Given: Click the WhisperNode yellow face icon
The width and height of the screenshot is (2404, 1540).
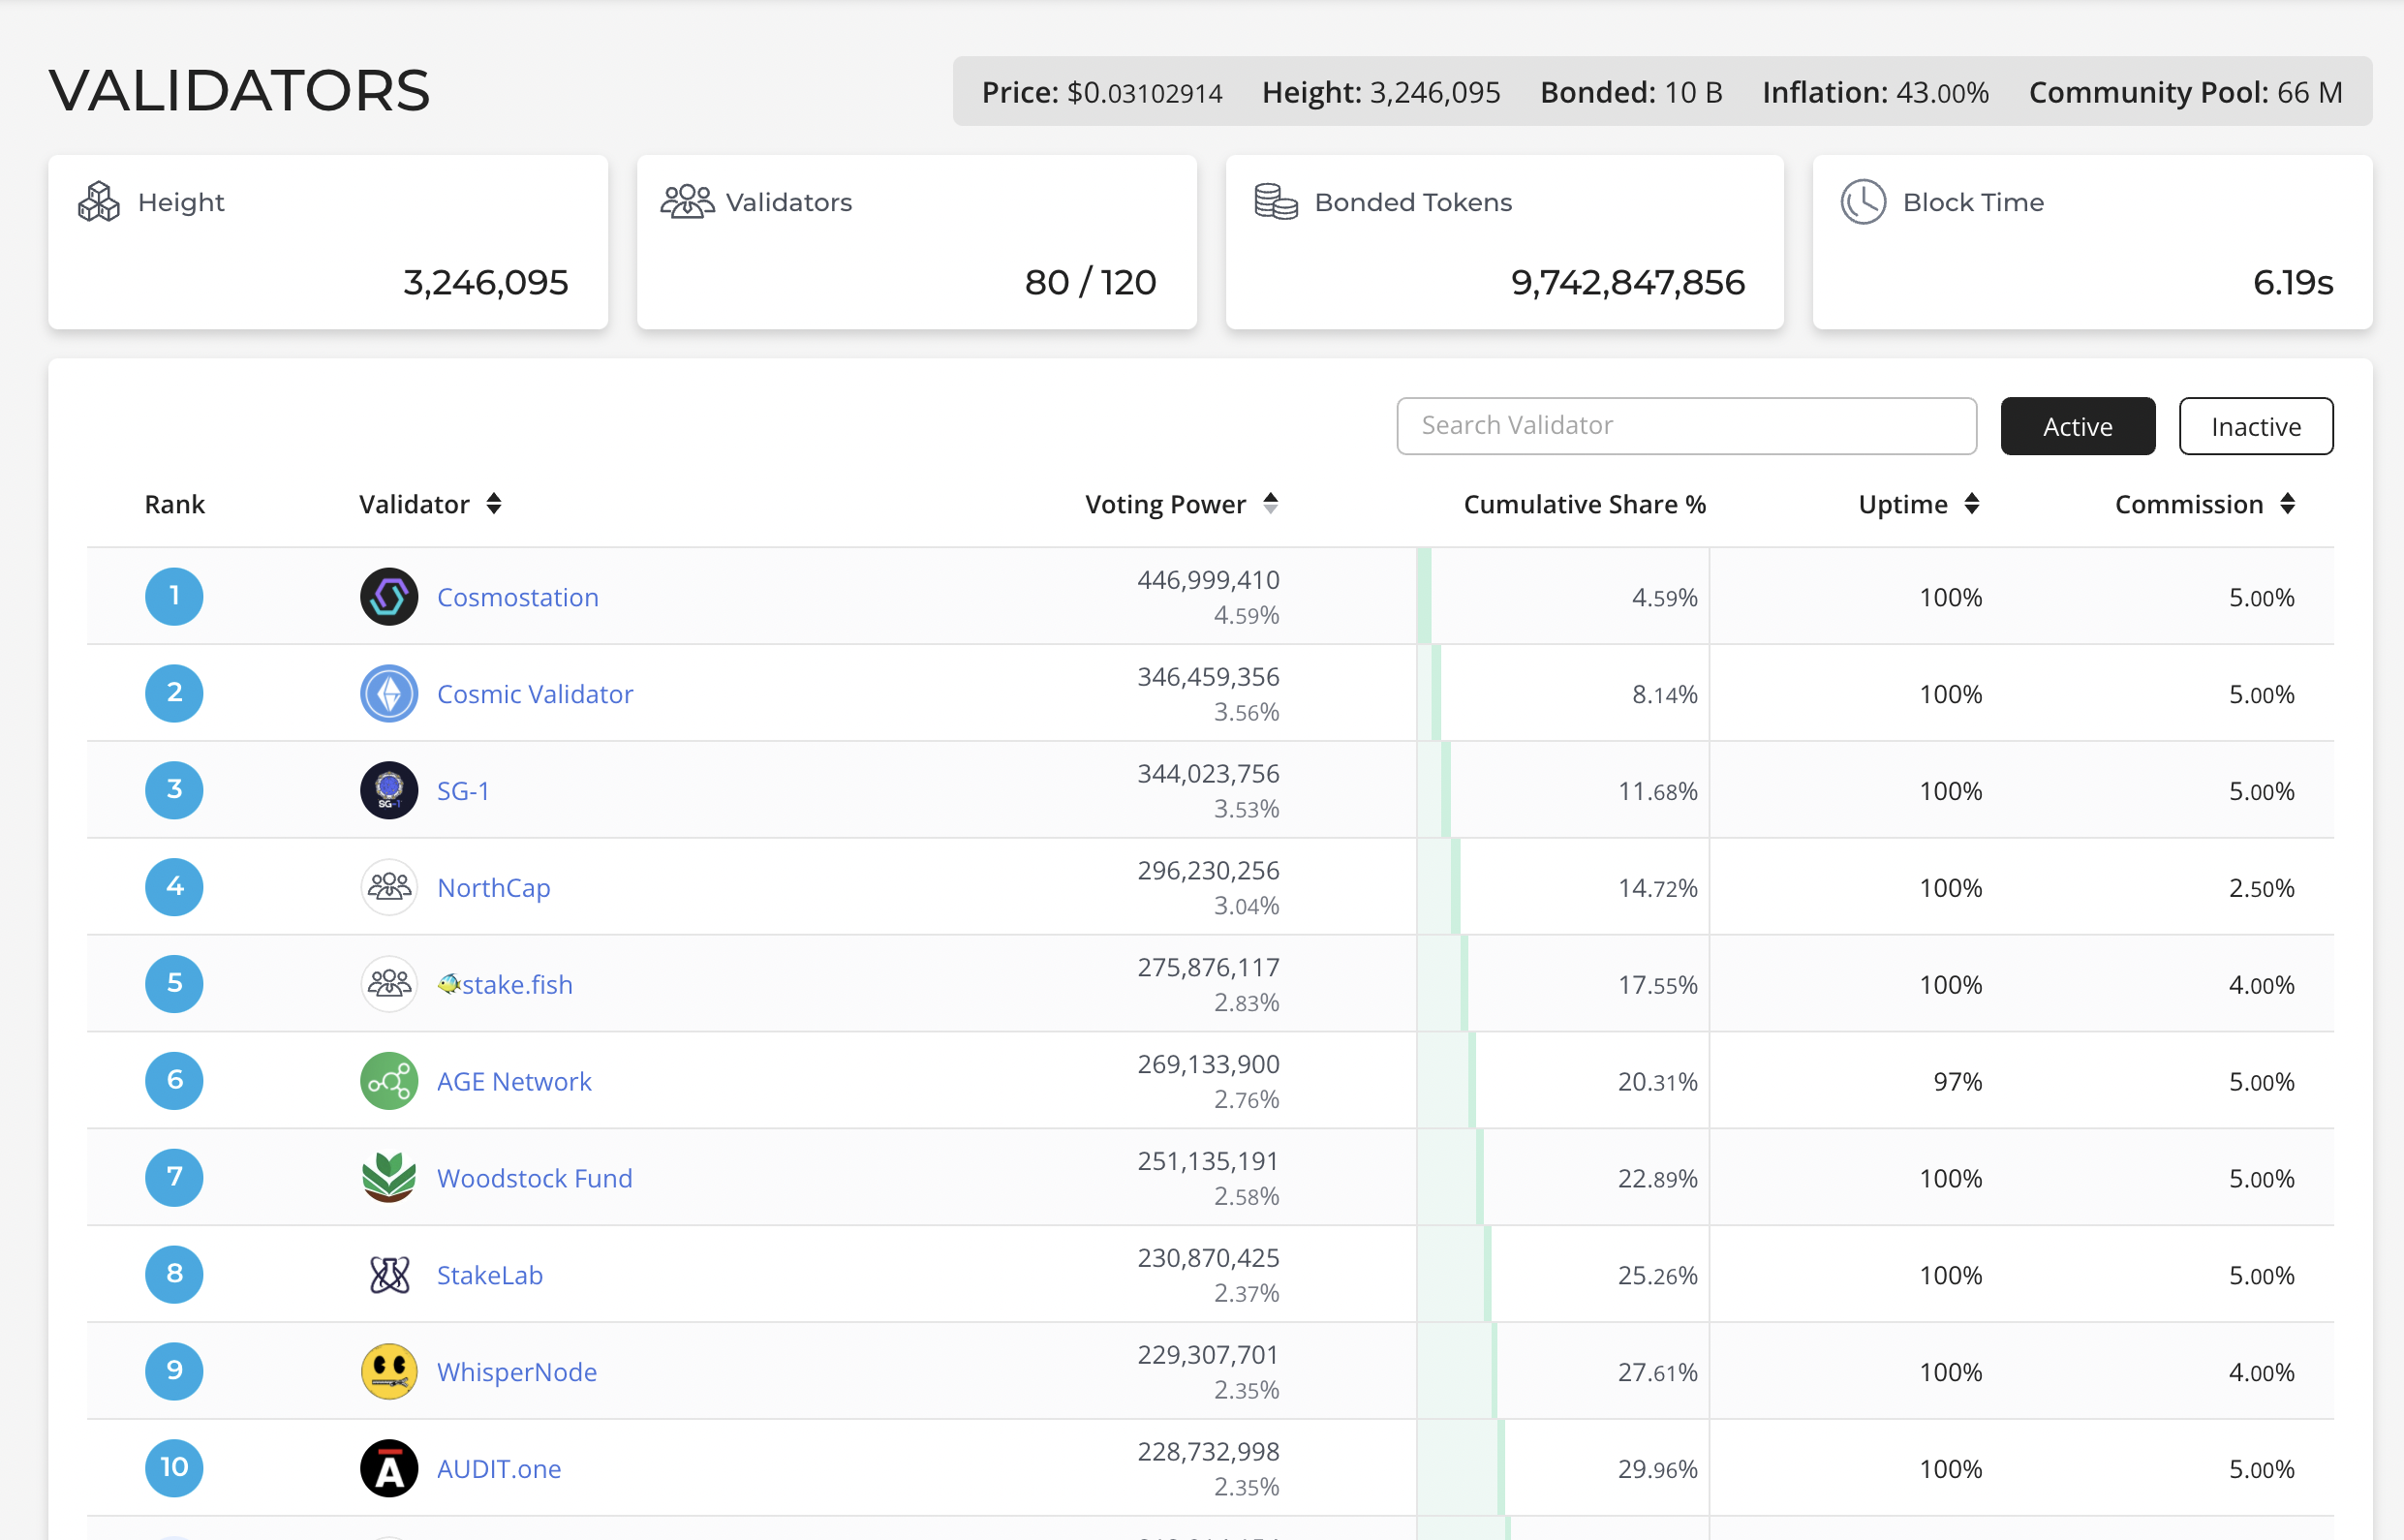Looking at the screenshot, I should click(389, 1371).
